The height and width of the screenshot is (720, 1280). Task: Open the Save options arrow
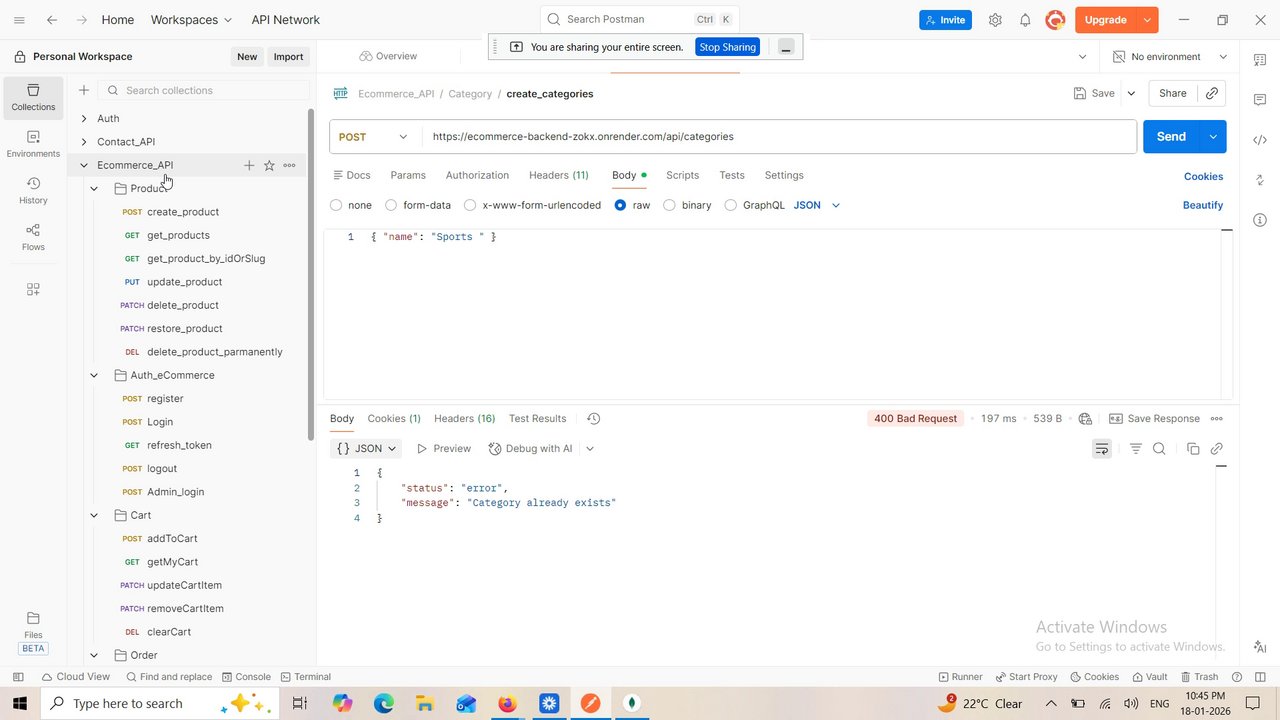pos(1131,93)
